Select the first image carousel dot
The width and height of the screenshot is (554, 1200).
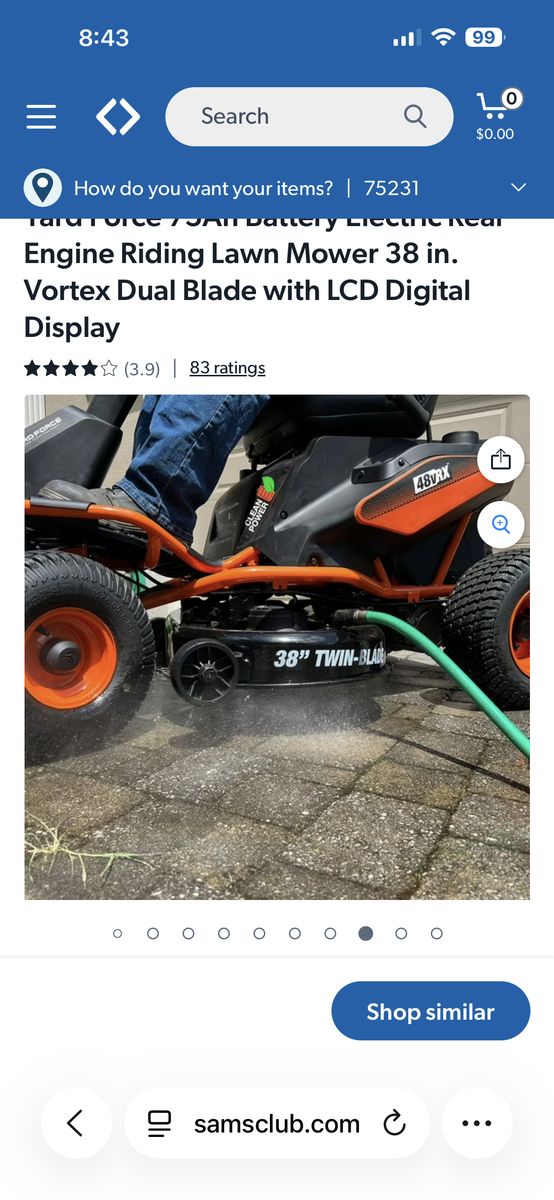118,933
